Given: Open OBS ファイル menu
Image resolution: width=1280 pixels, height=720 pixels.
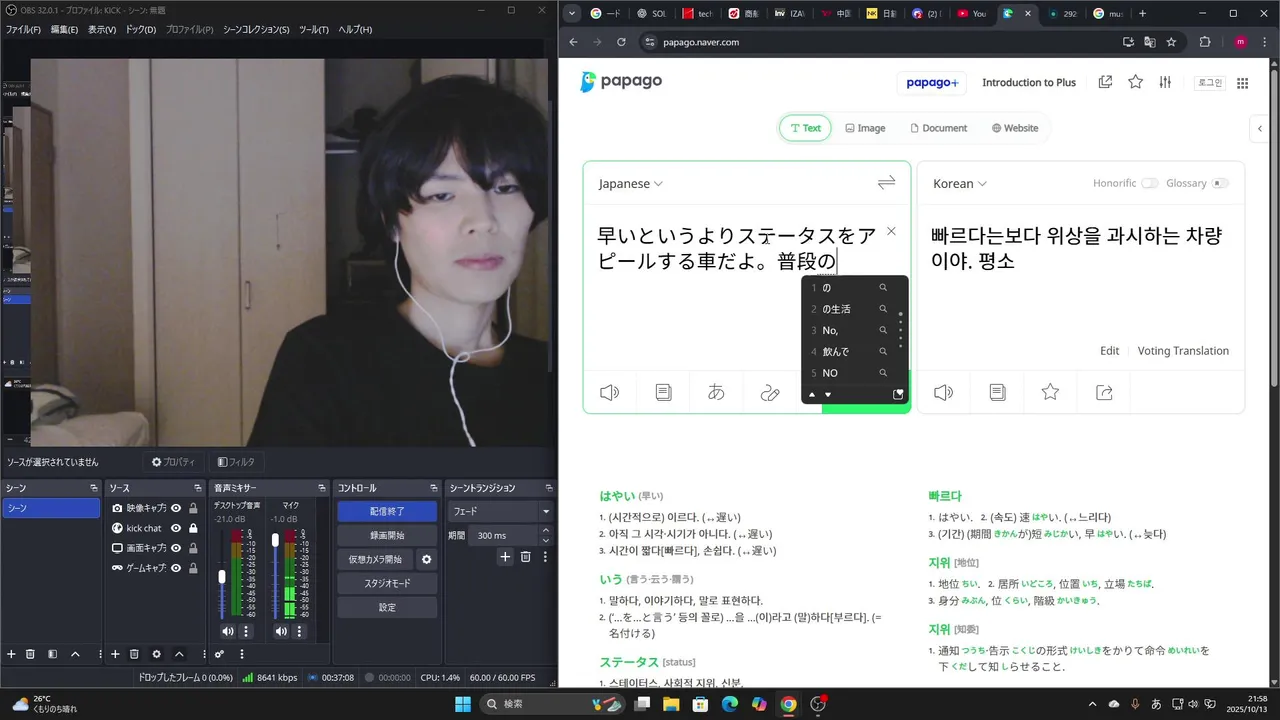Looking at the screenshot, I should pos(23,30).
